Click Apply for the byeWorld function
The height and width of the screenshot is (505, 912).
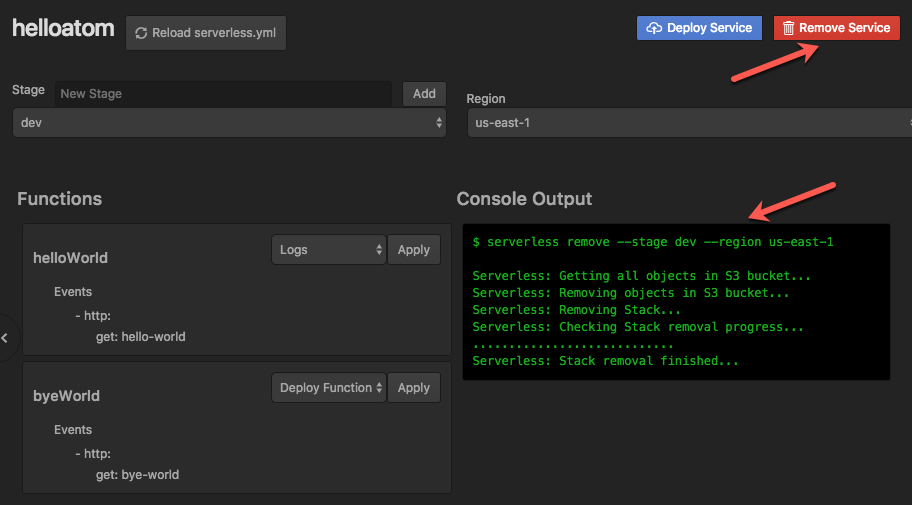point(414,387)
